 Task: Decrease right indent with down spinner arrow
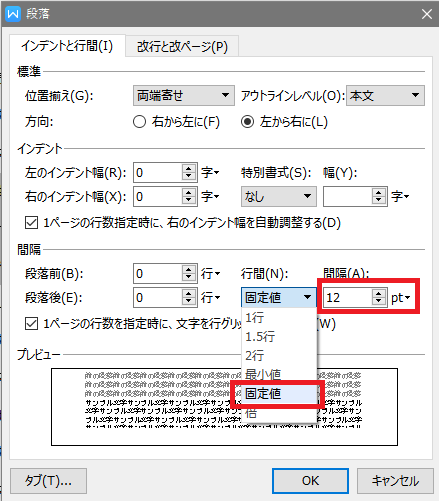click(189, 201)
